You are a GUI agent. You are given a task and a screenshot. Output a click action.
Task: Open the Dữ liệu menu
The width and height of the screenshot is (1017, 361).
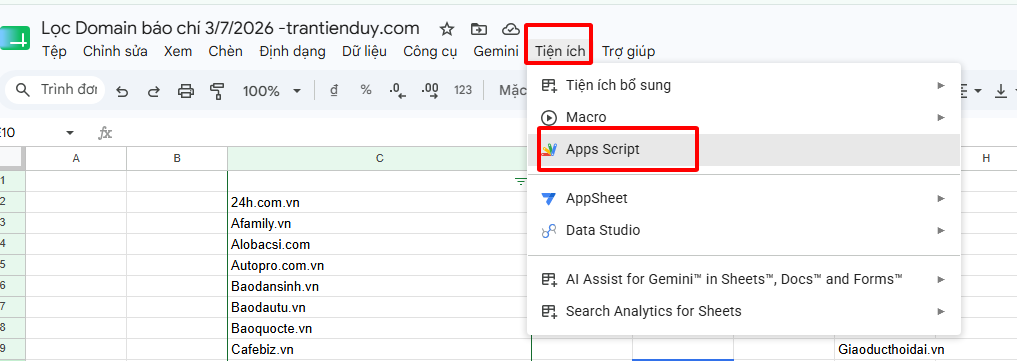pyautogui.click(x=364, y=51)
